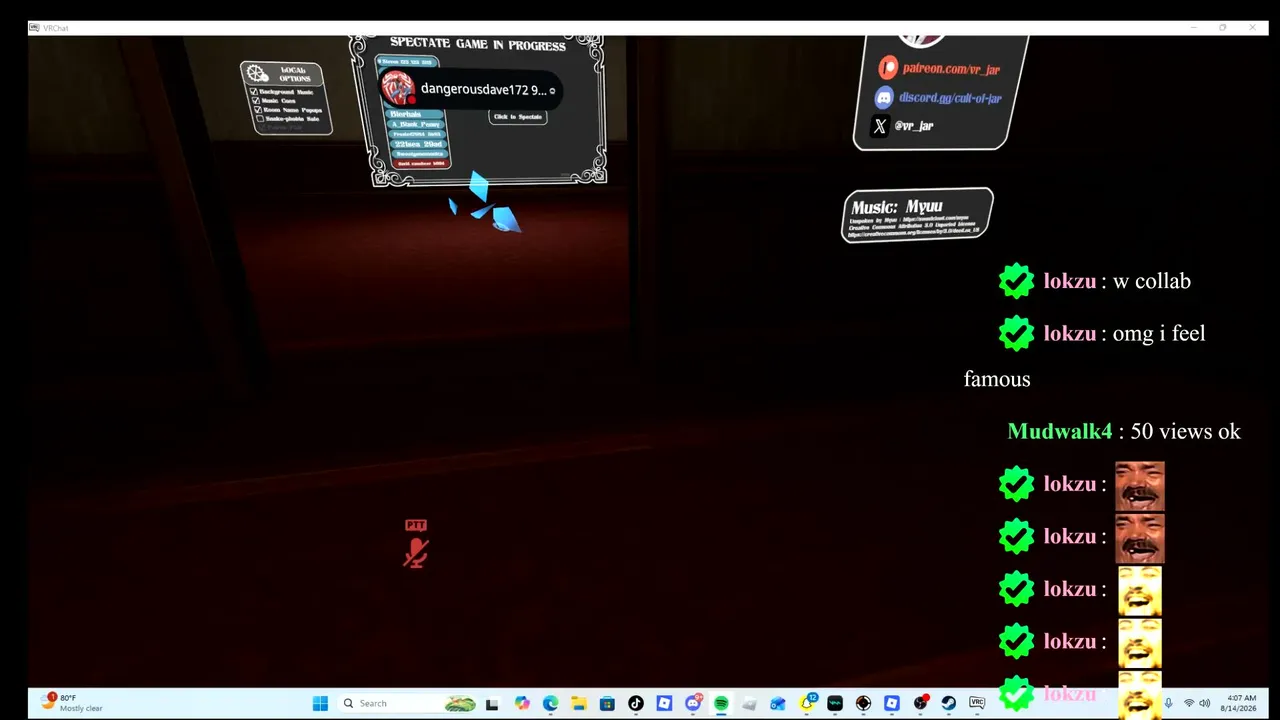Click the chat message 'w collab'

[1152, 281]
